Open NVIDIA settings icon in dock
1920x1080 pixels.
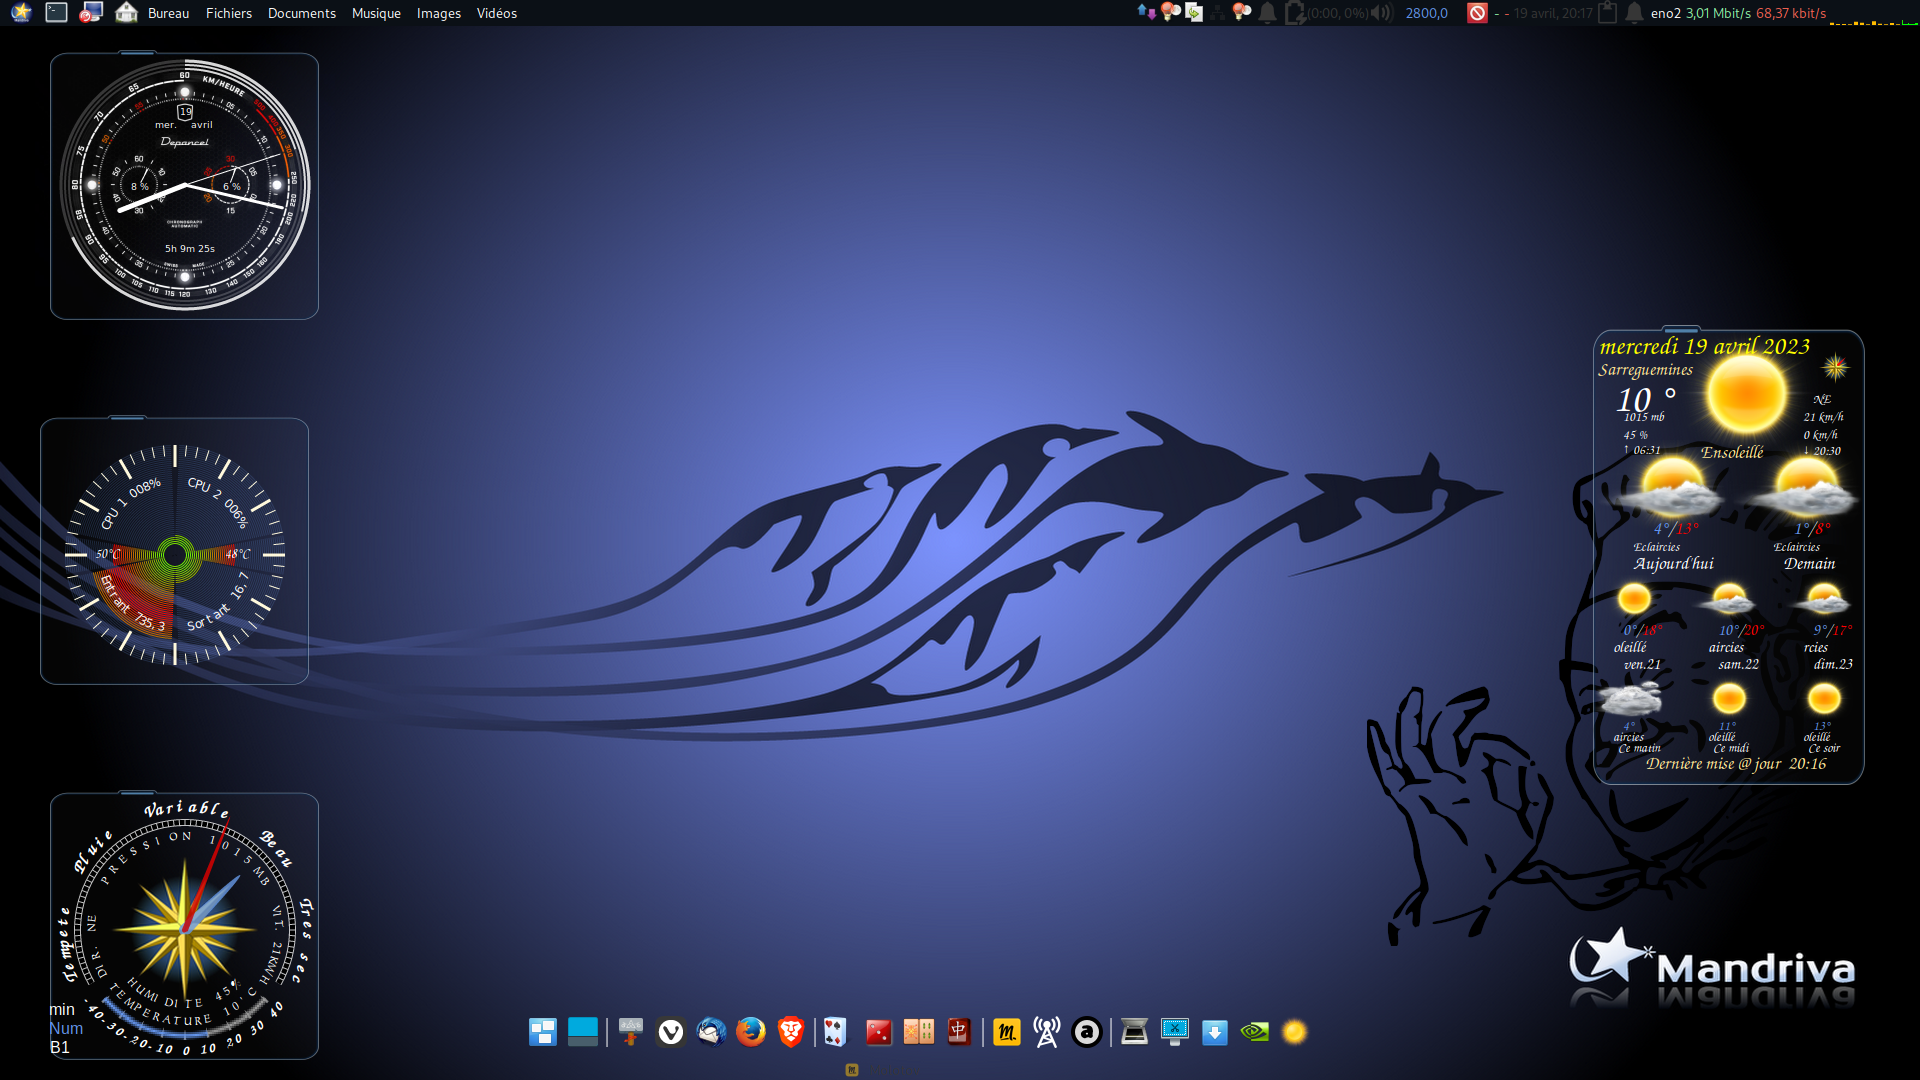(1254, 1031)
